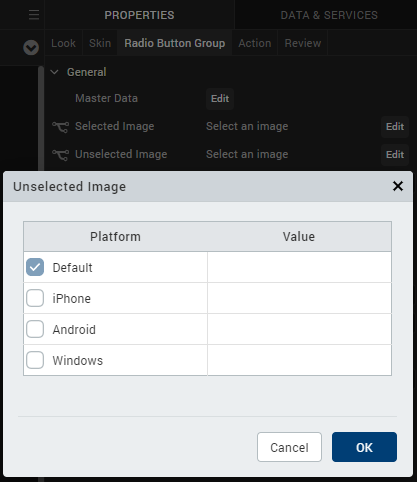Click the fork icon beside Selected Image

pyautogui.click(x=60, y=127)
